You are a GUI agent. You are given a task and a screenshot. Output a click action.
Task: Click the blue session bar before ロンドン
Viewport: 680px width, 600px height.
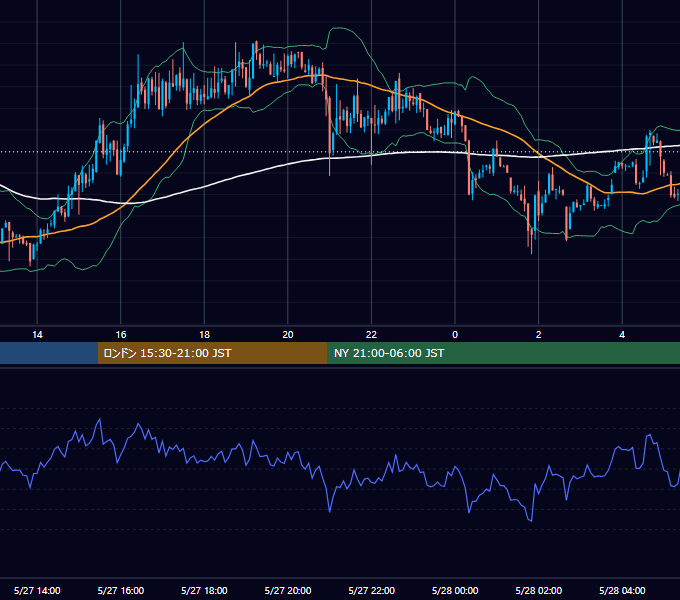tap(49, 353)
